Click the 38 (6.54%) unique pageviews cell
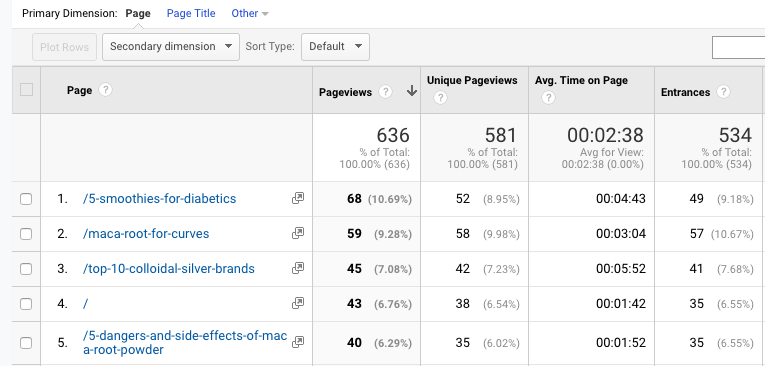Screen dimensions: 765x366 coord(474,305)
